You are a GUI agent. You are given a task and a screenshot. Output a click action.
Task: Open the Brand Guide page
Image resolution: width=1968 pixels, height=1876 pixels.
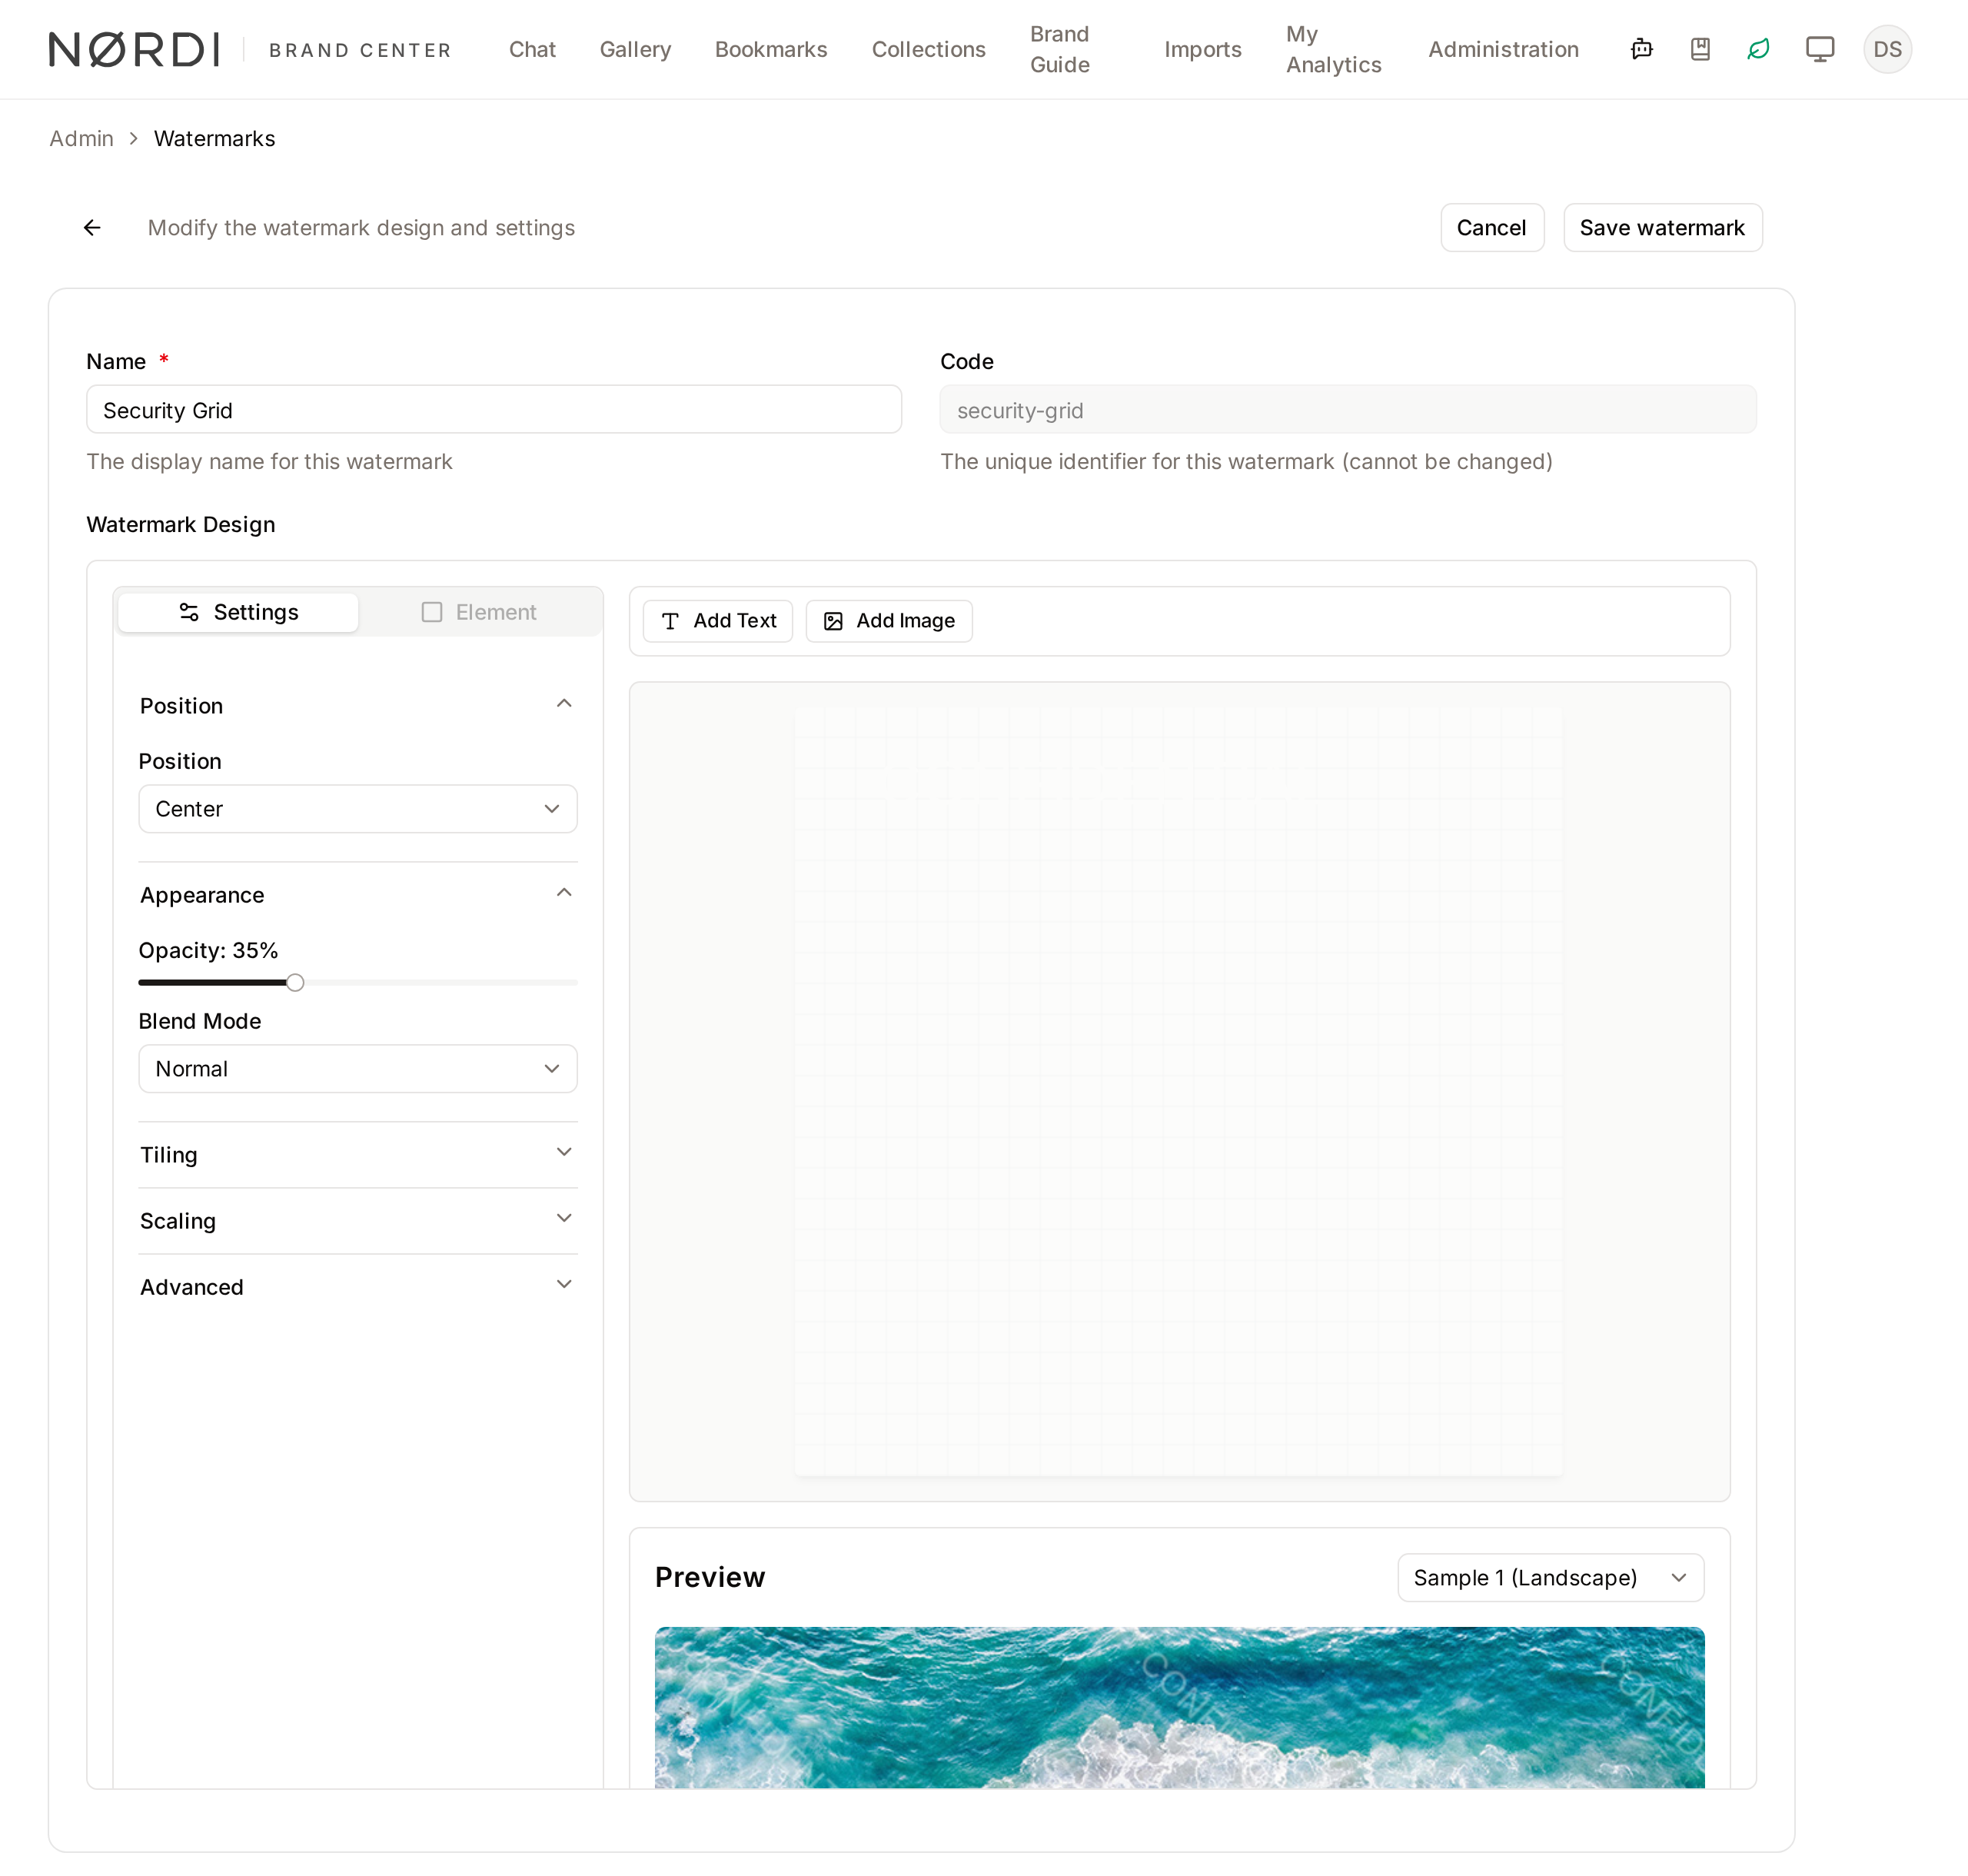coord(1059,49)
